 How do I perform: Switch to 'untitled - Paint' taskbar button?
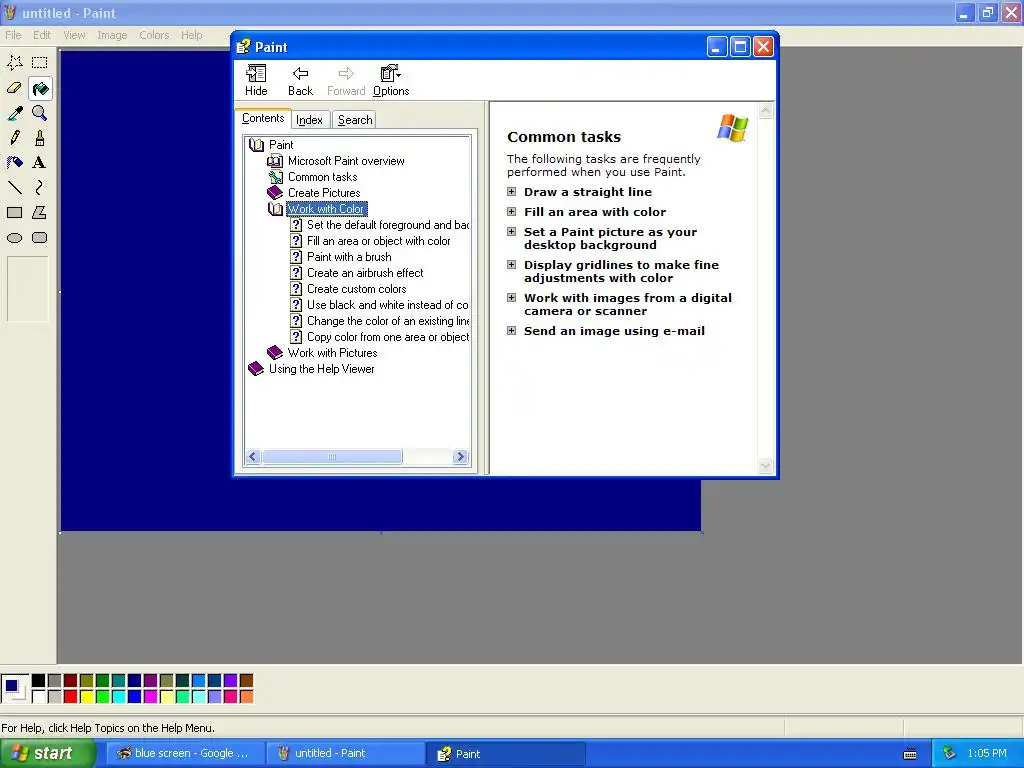coord(346,754)
